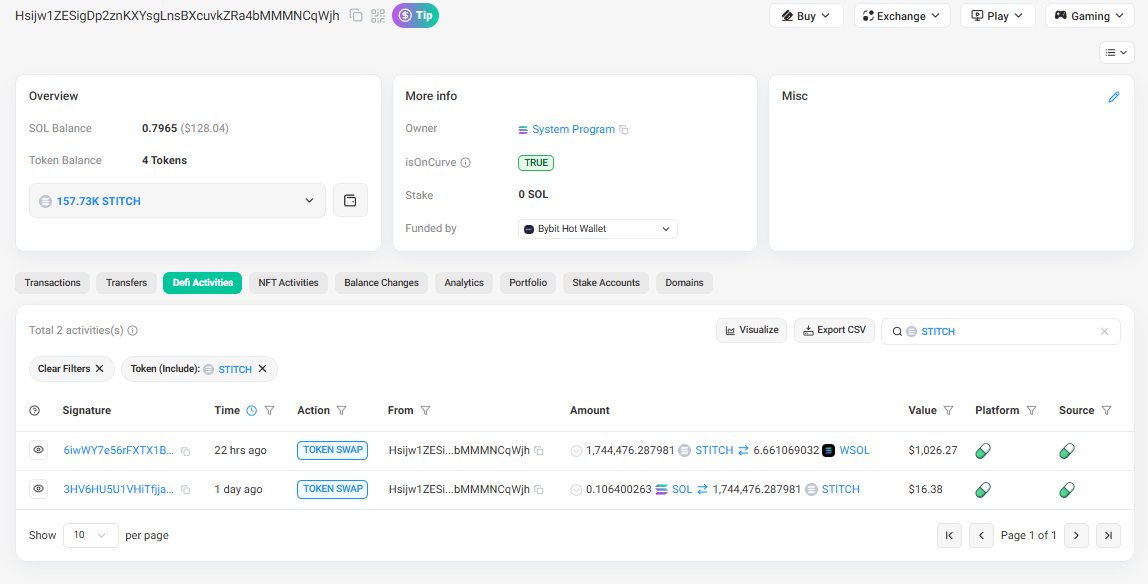Viewport: 1148px width, 584px height.
Task: Open the WSOL token link
Action: [854, 451]
